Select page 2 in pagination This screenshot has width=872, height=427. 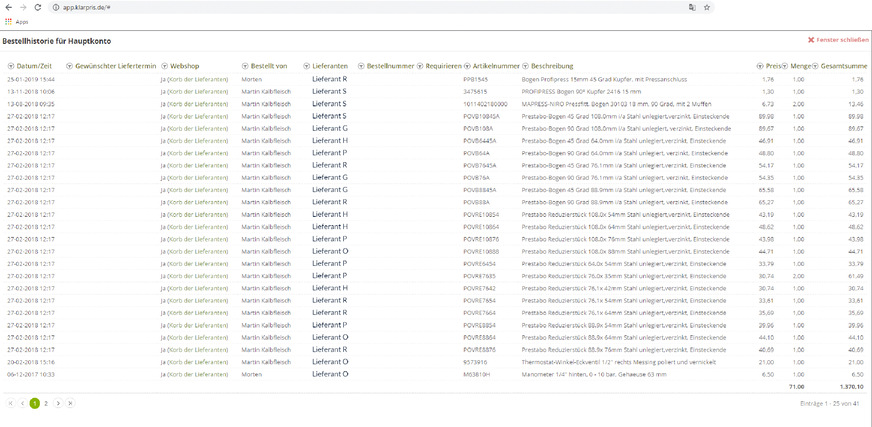pyautogui.click(x=46, y=404)
